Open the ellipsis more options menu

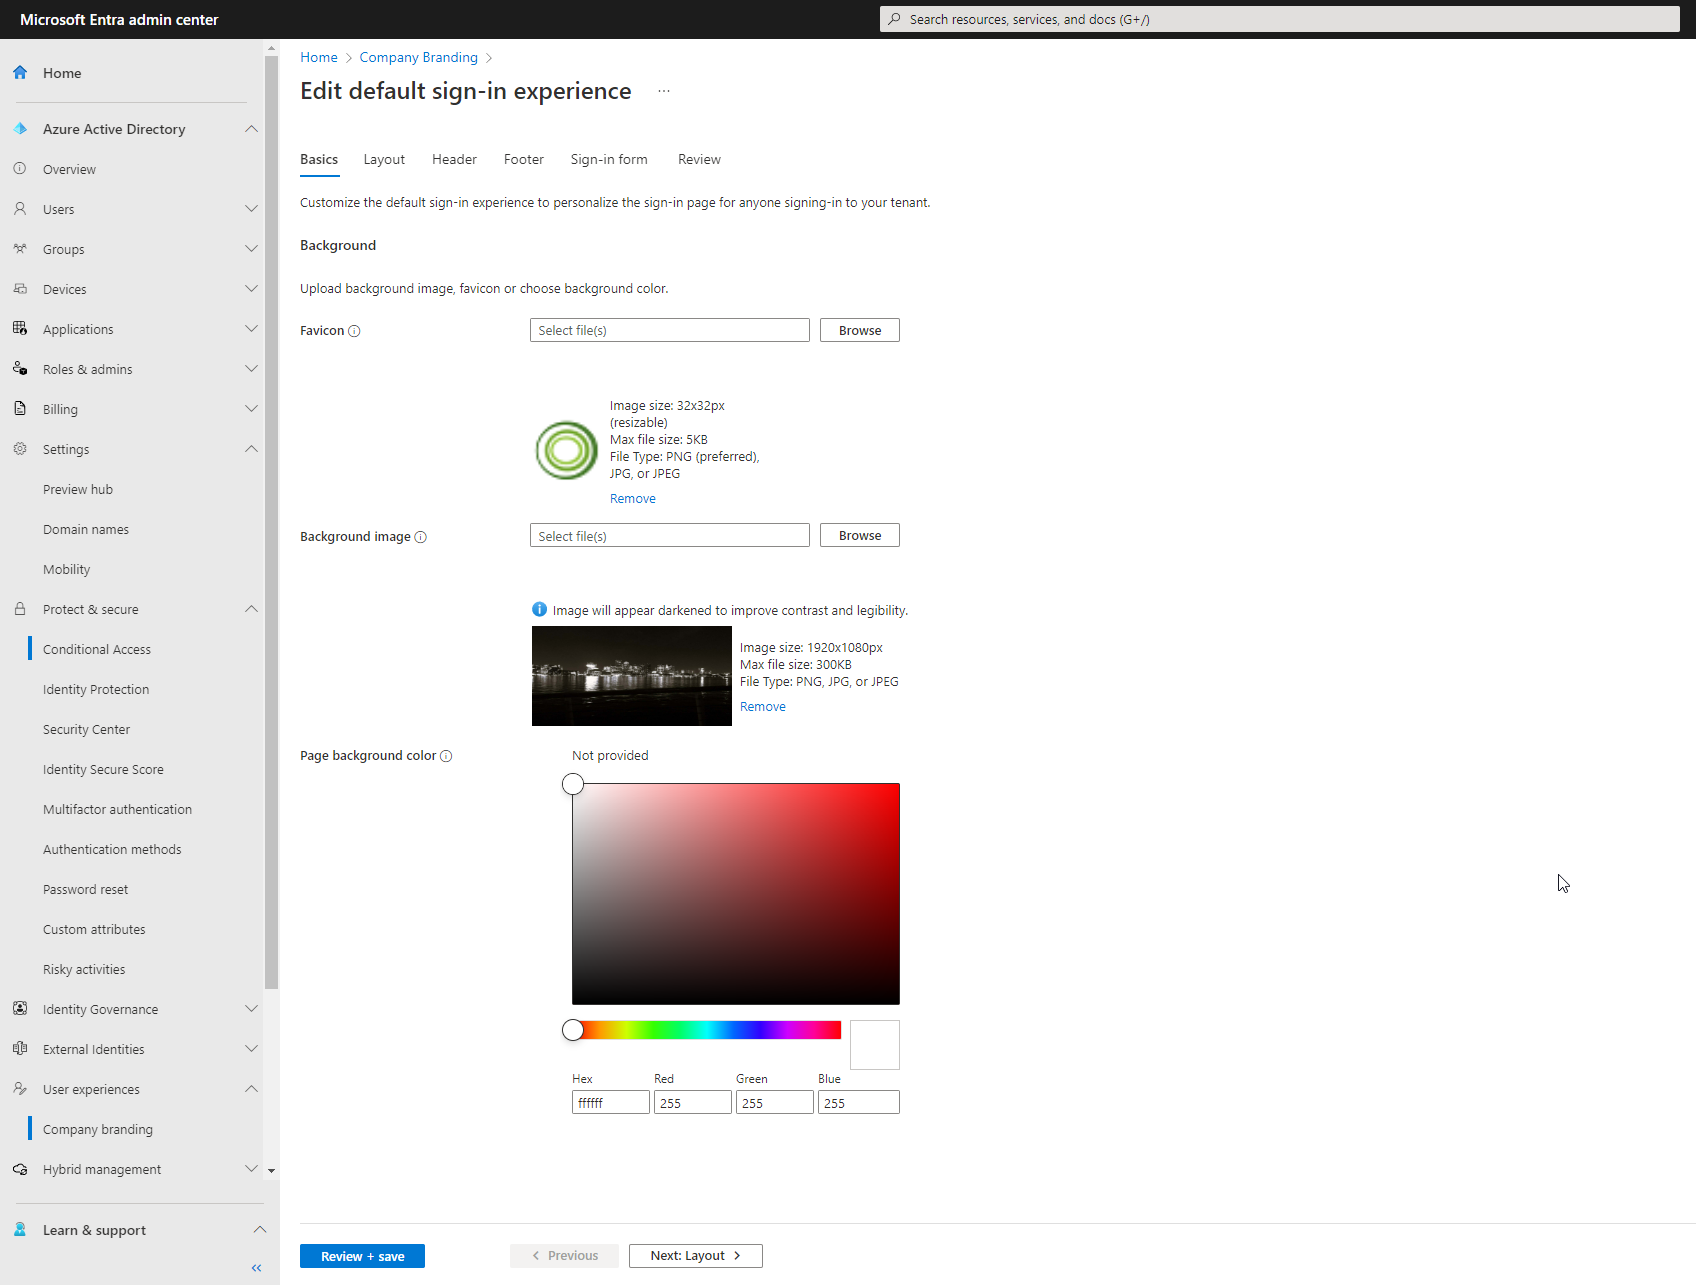point(664,91)
